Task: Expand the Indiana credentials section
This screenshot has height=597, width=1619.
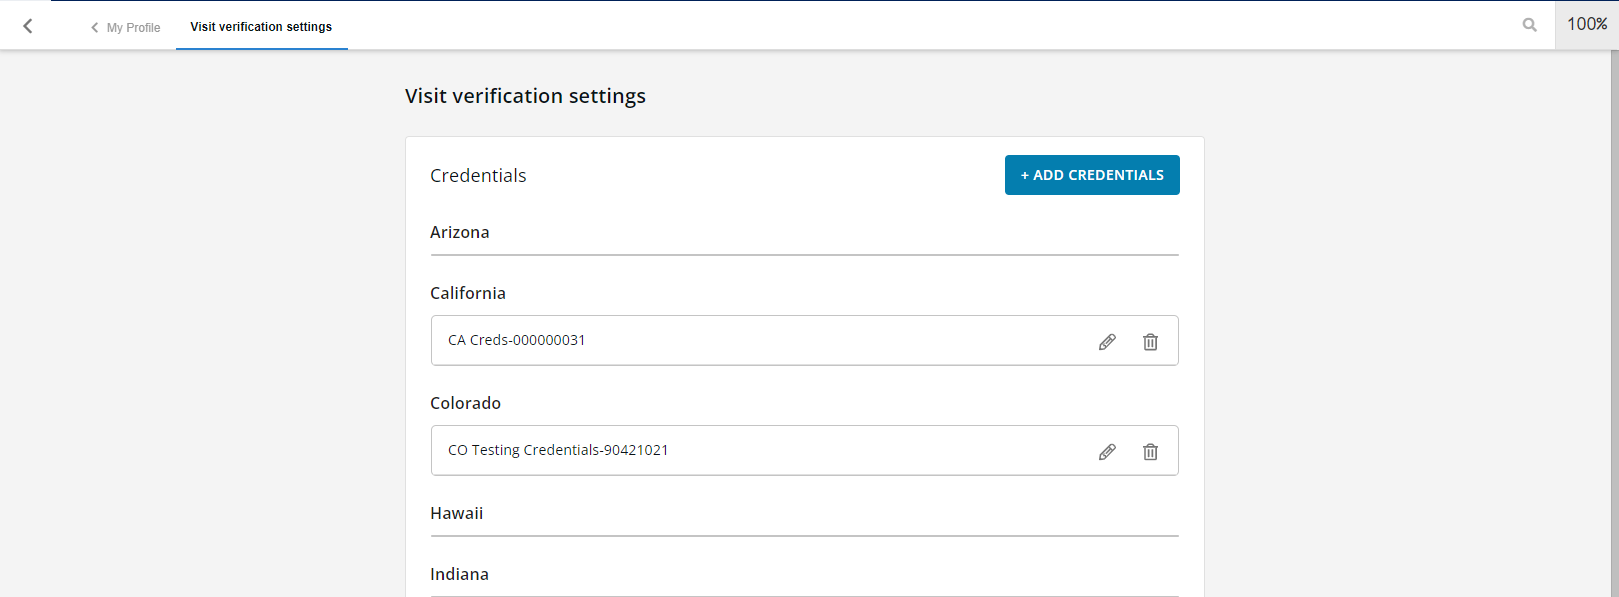Action: tap(459, 574)
